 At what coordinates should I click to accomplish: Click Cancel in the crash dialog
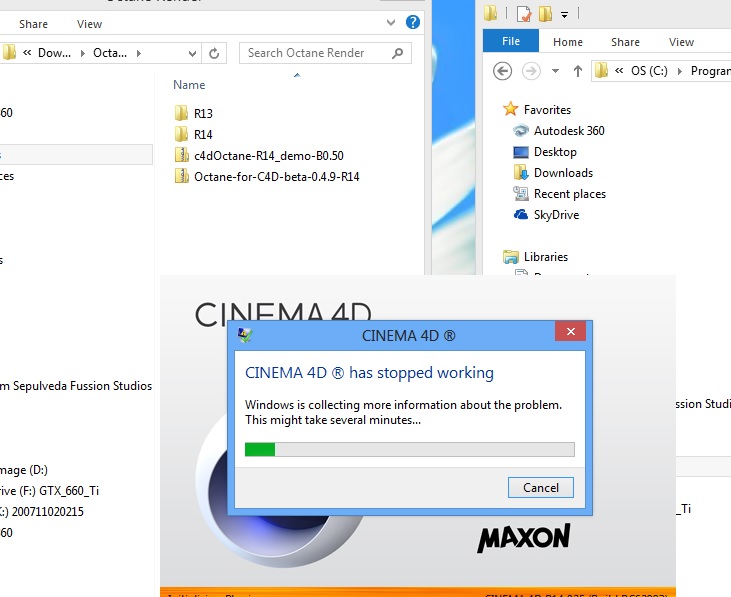[540, 487]
